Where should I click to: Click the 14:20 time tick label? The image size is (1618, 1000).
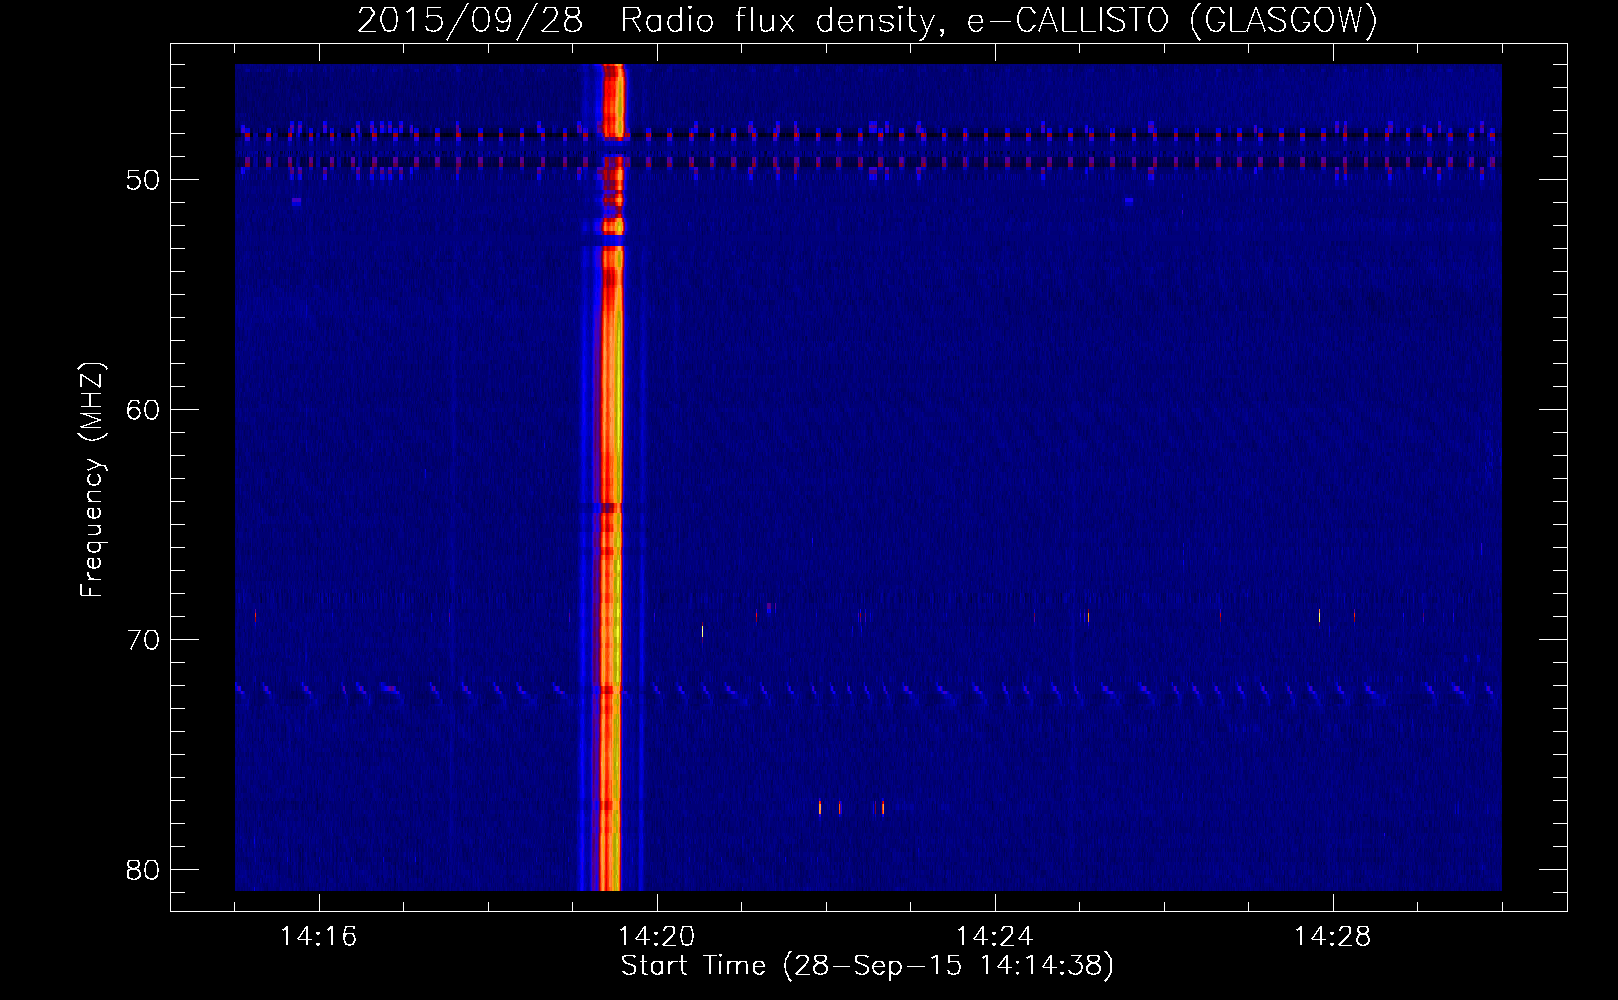[656, 937]
